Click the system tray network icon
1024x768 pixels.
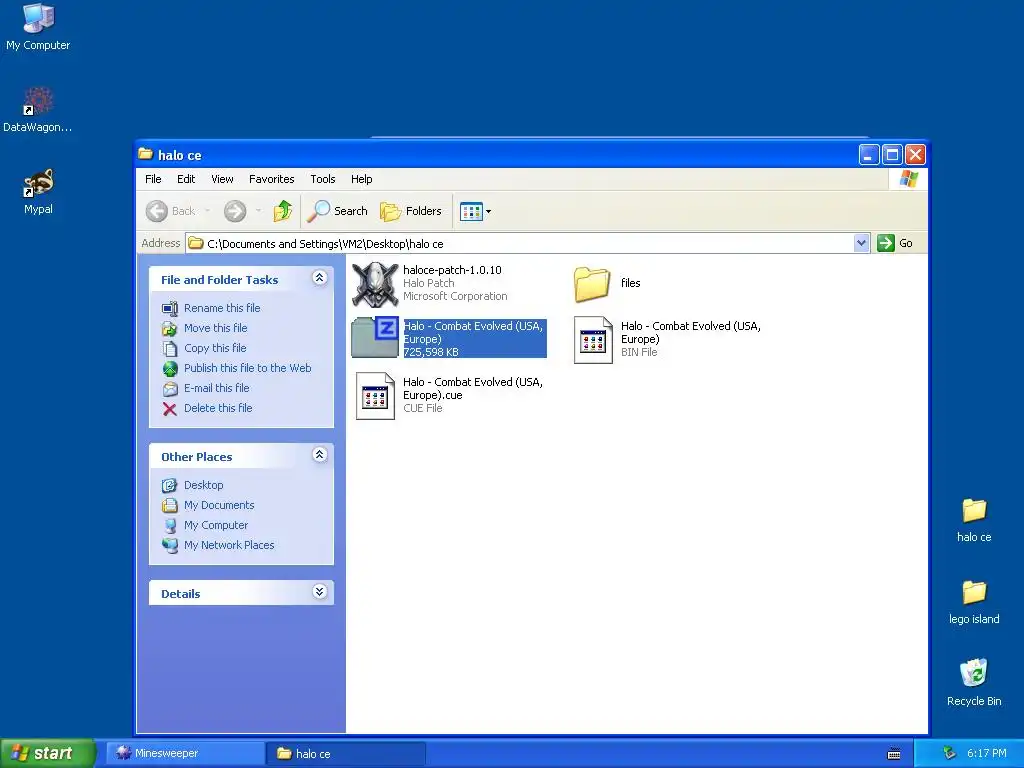coord(949,753)
